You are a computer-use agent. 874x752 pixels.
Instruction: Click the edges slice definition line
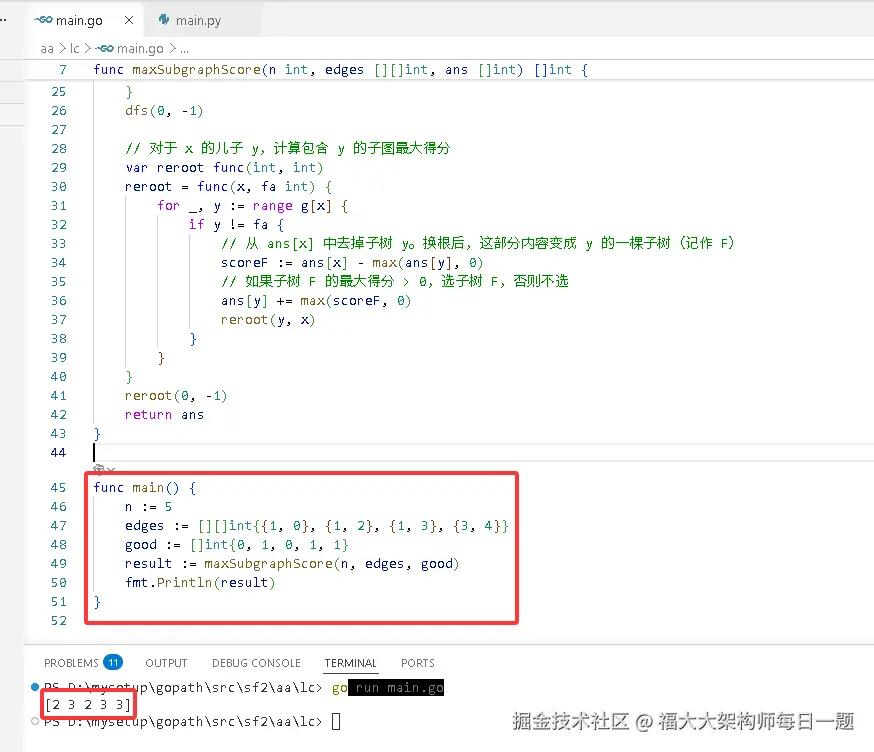point(317,526)
